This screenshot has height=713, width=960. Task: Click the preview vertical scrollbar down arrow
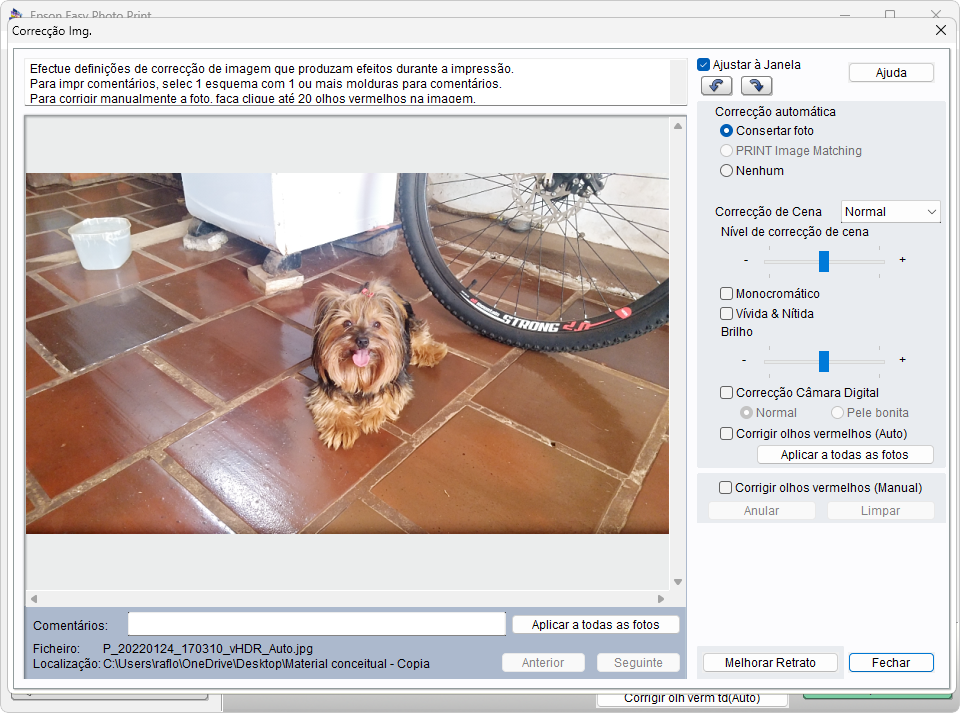coord(678,582)
